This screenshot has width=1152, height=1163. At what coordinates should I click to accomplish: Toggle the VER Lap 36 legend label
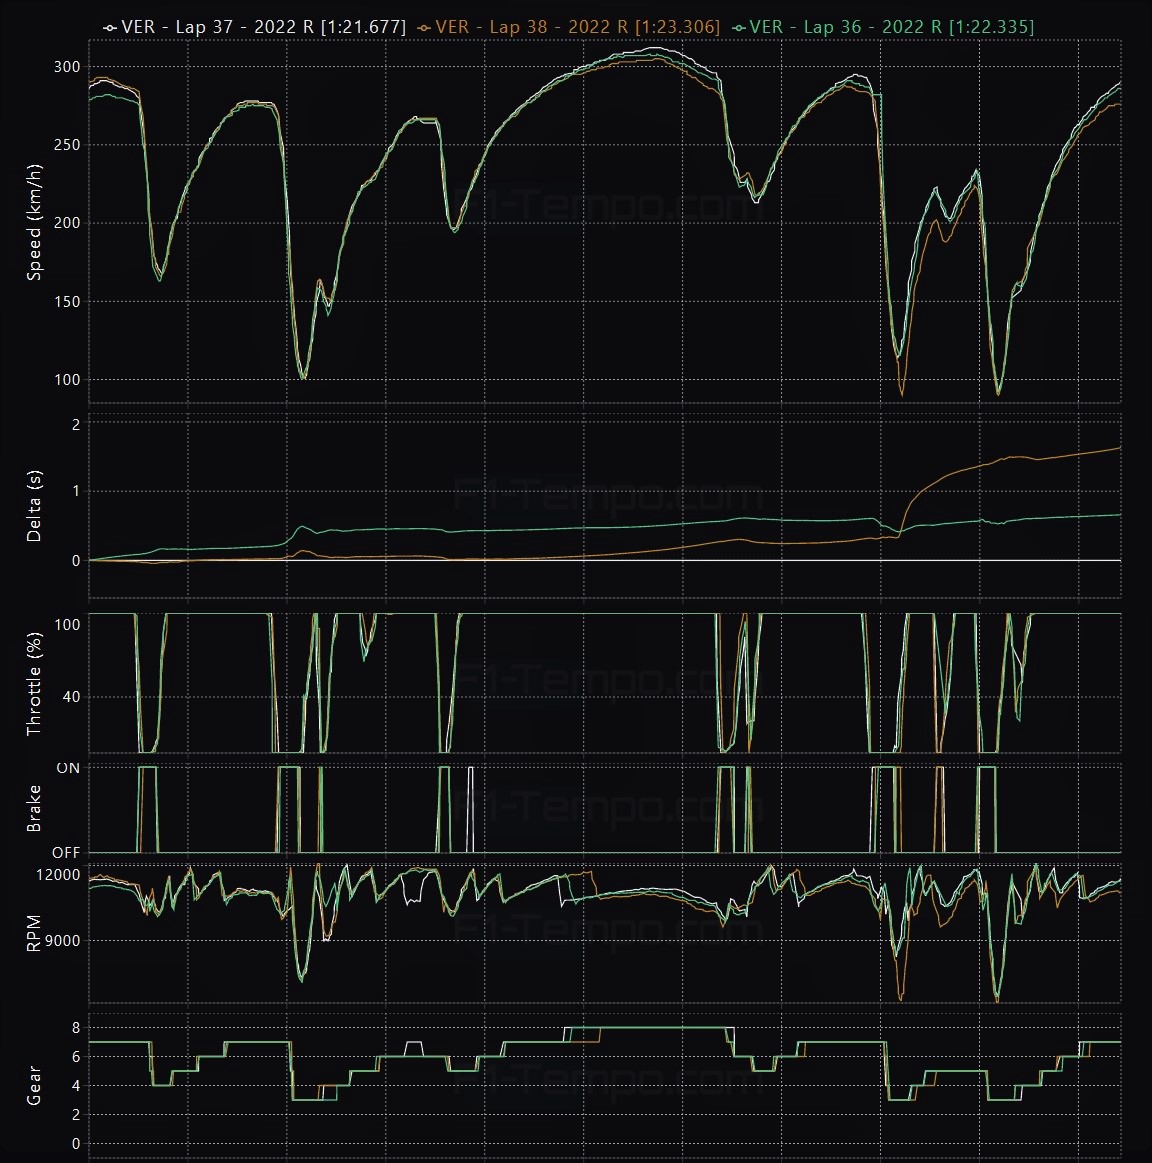click(x=892, y=27)
